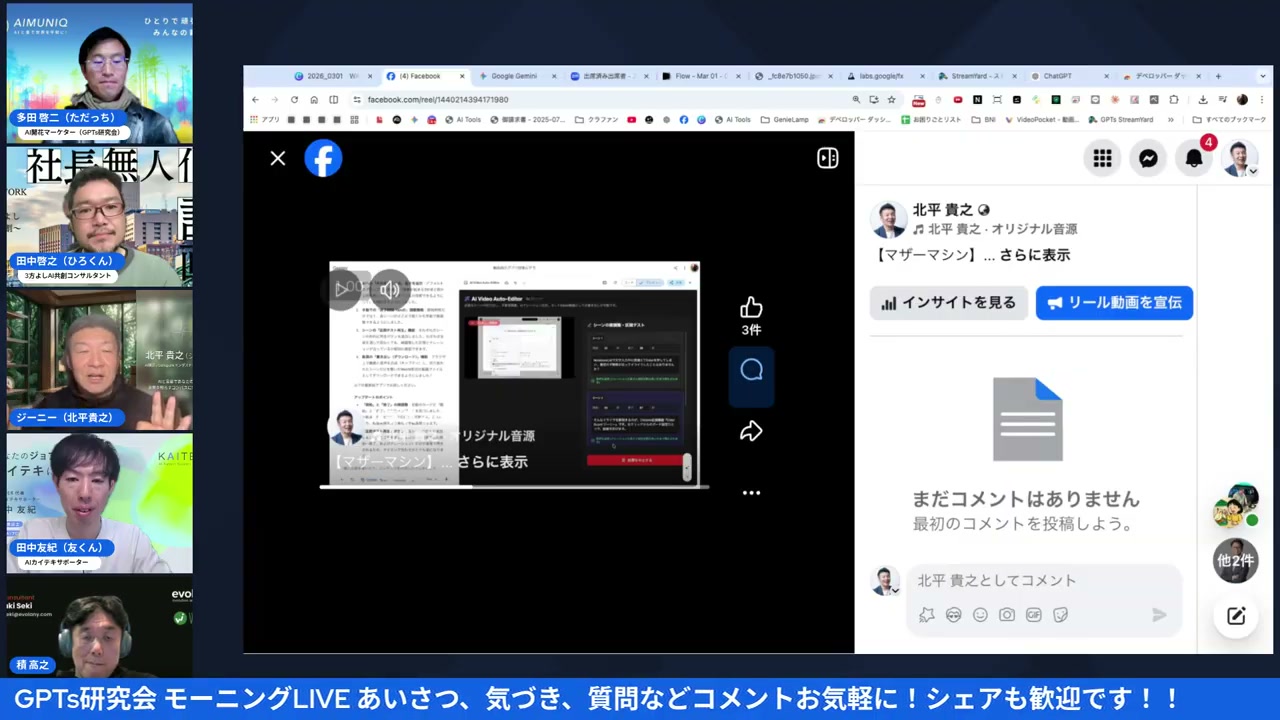Open インサイトを見る insights link
The image size is (1280, 720).
948,302
